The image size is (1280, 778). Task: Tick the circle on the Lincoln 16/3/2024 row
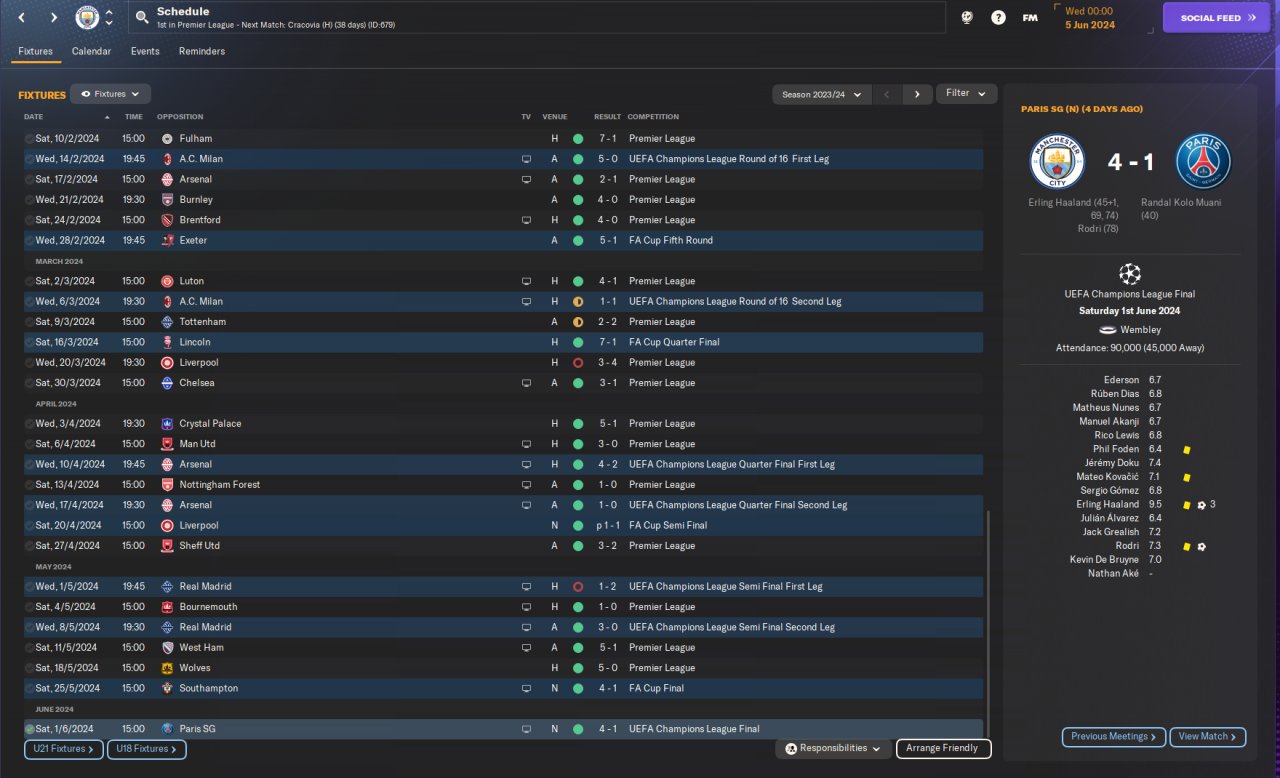pyautogui.click(x=29, y=342)
